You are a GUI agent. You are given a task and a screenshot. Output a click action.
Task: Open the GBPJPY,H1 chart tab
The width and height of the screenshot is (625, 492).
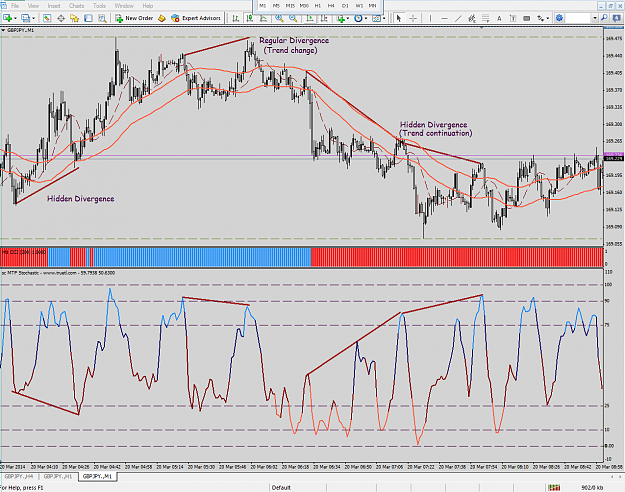(x=58, y=476)
